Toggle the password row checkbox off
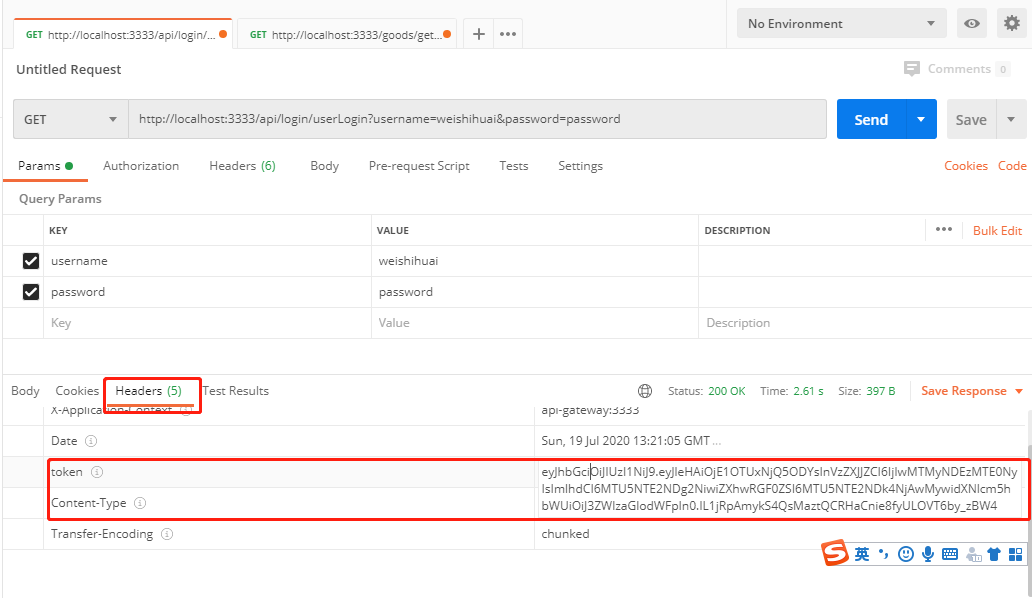1032x598 pixels. pos(31,291)
